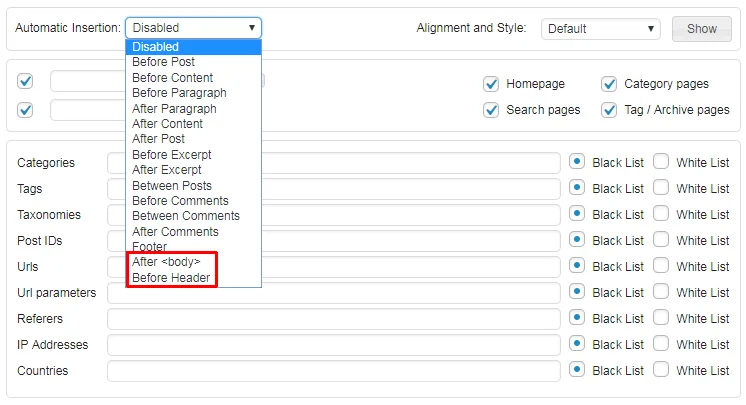
Task: Select Between Posts insertion option
Action: click(x=172, y=185)
